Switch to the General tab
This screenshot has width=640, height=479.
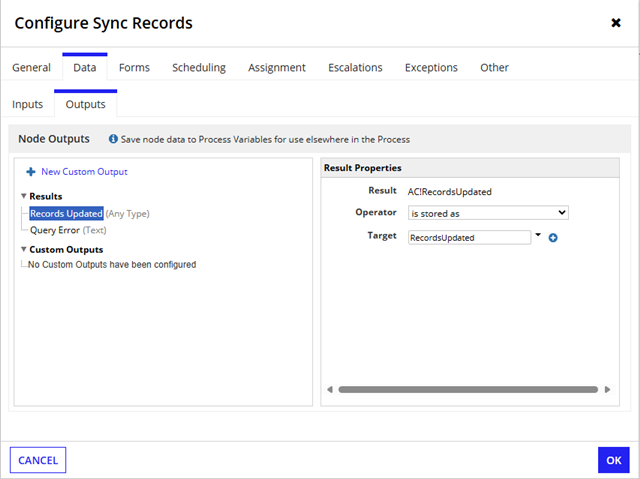[x=31, y=68]
